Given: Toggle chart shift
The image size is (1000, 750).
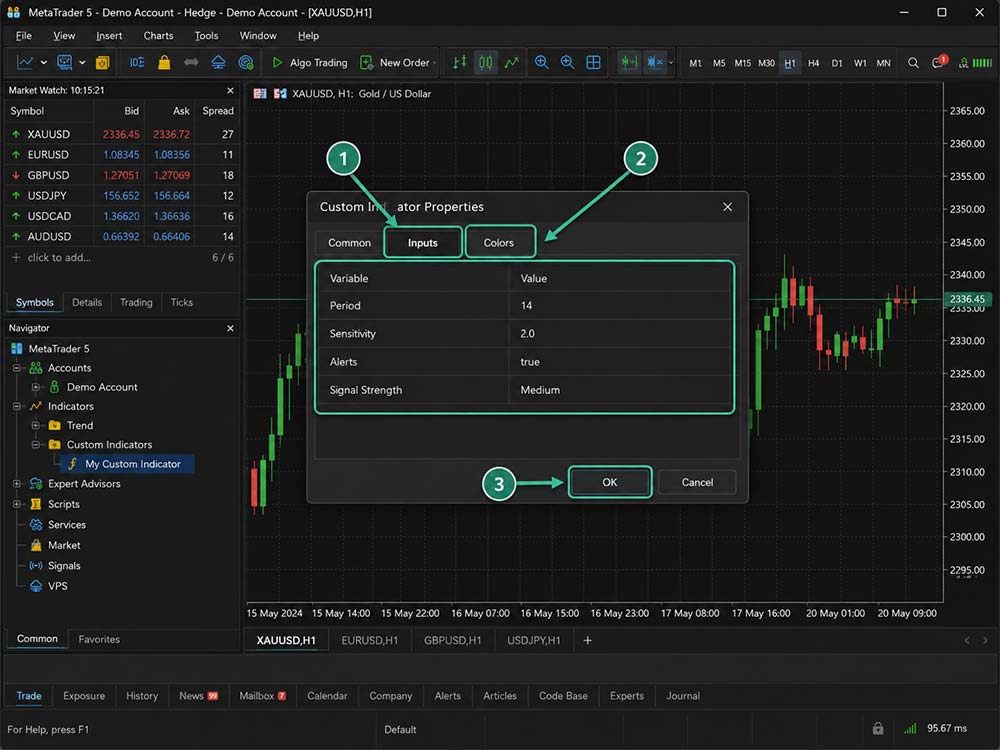Looking at the screenshot, I should [x=654, y=62].
